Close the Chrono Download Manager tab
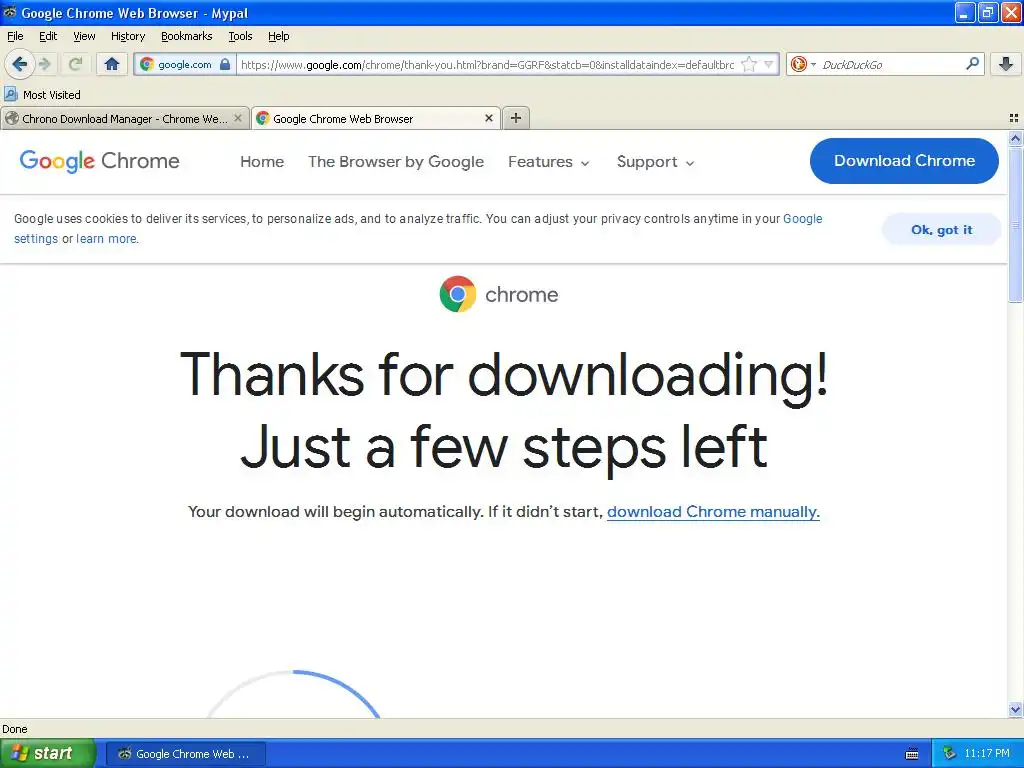The image size is (1024, 768). (x=238, y=118)
